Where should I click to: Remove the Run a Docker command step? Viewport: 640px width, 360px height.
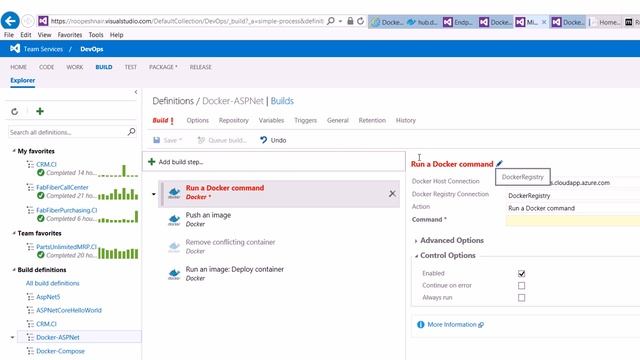392,193
